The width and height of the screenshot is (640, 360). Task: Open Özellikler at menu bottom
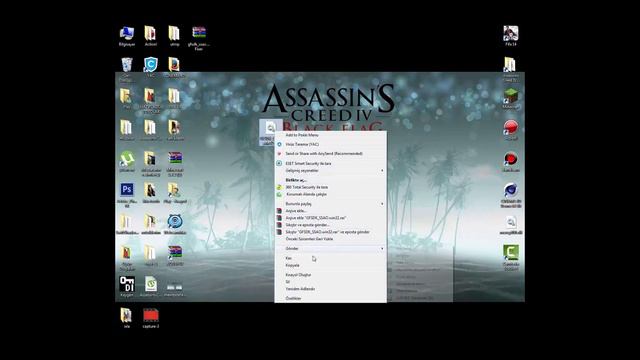(x=330, y=298)
